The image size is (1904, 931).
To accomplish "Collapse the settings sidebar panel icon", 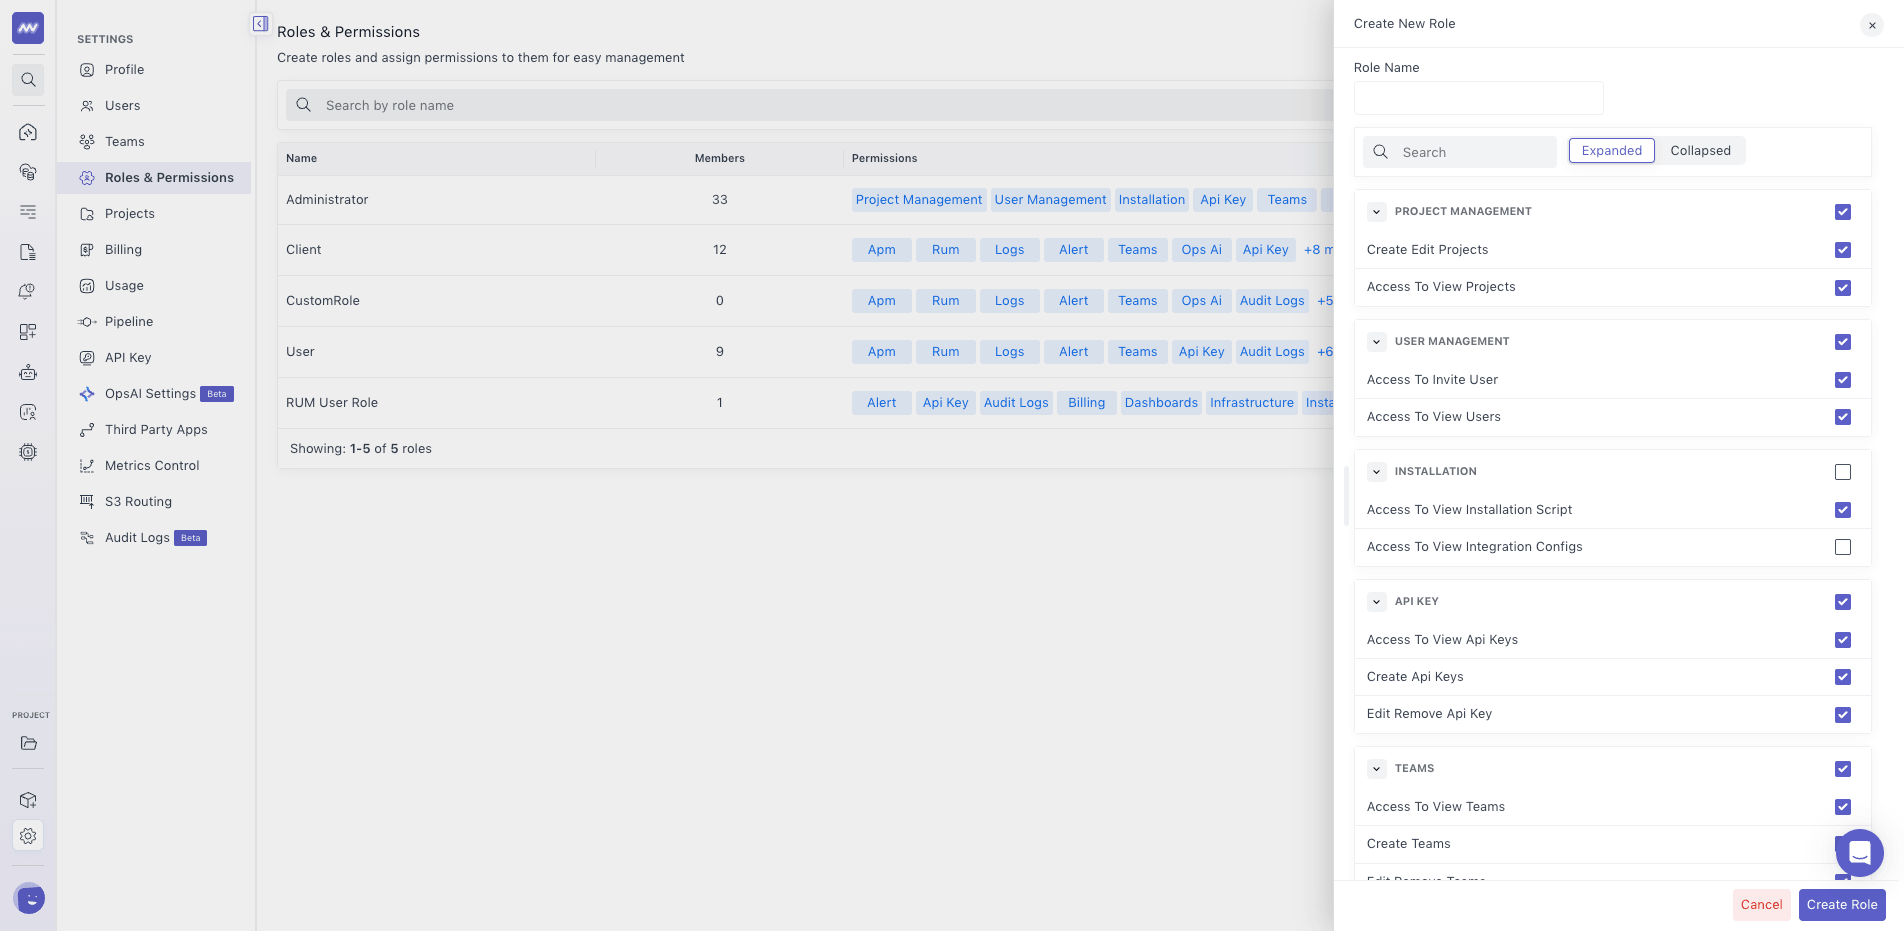I will (260, 24).
